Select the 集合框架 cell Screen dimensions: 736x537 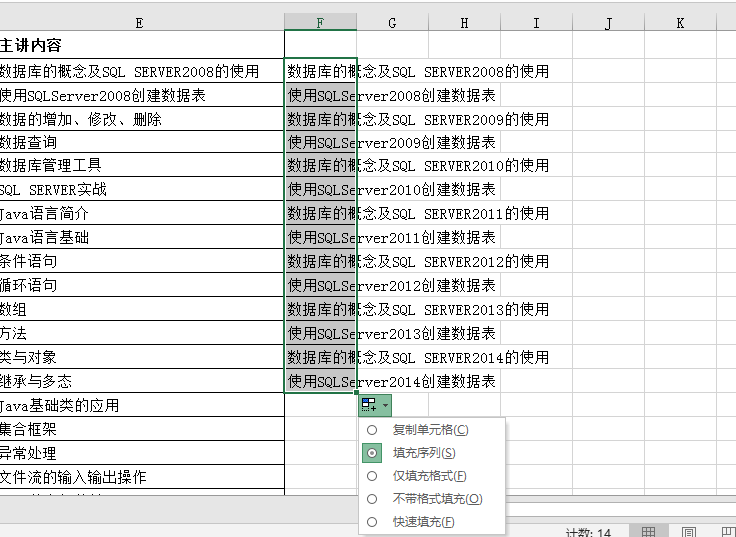142,429
